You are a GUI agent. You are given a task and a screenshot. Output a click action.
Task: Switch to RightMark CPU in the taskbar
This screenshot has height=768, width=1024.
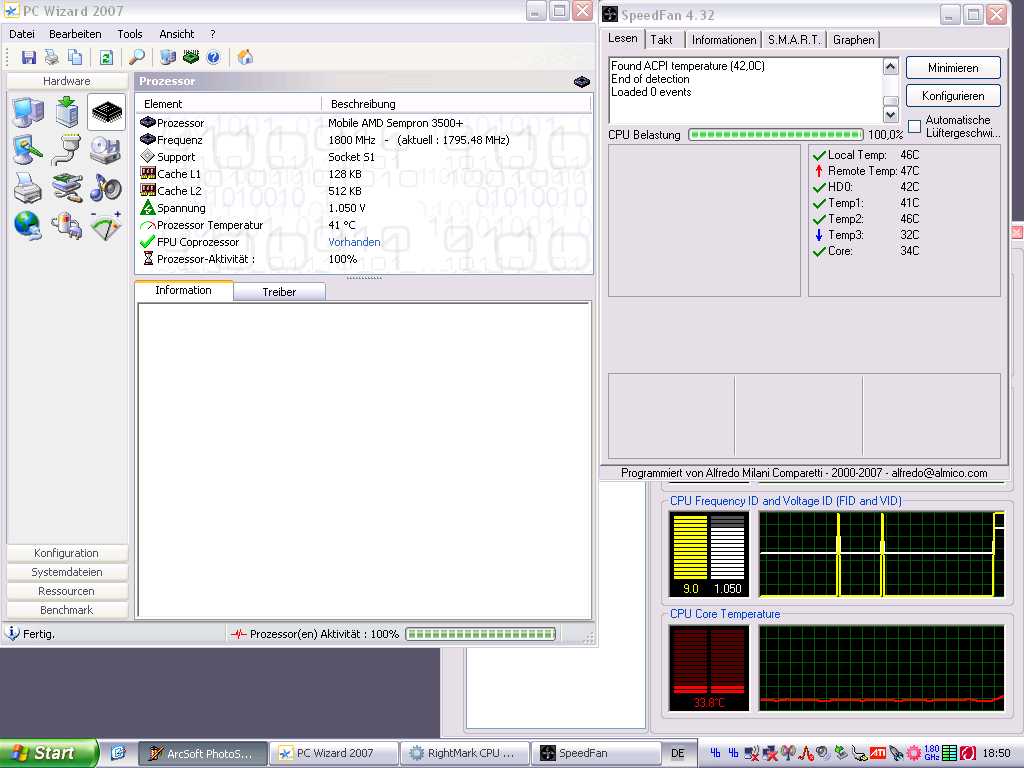point(464,754)
